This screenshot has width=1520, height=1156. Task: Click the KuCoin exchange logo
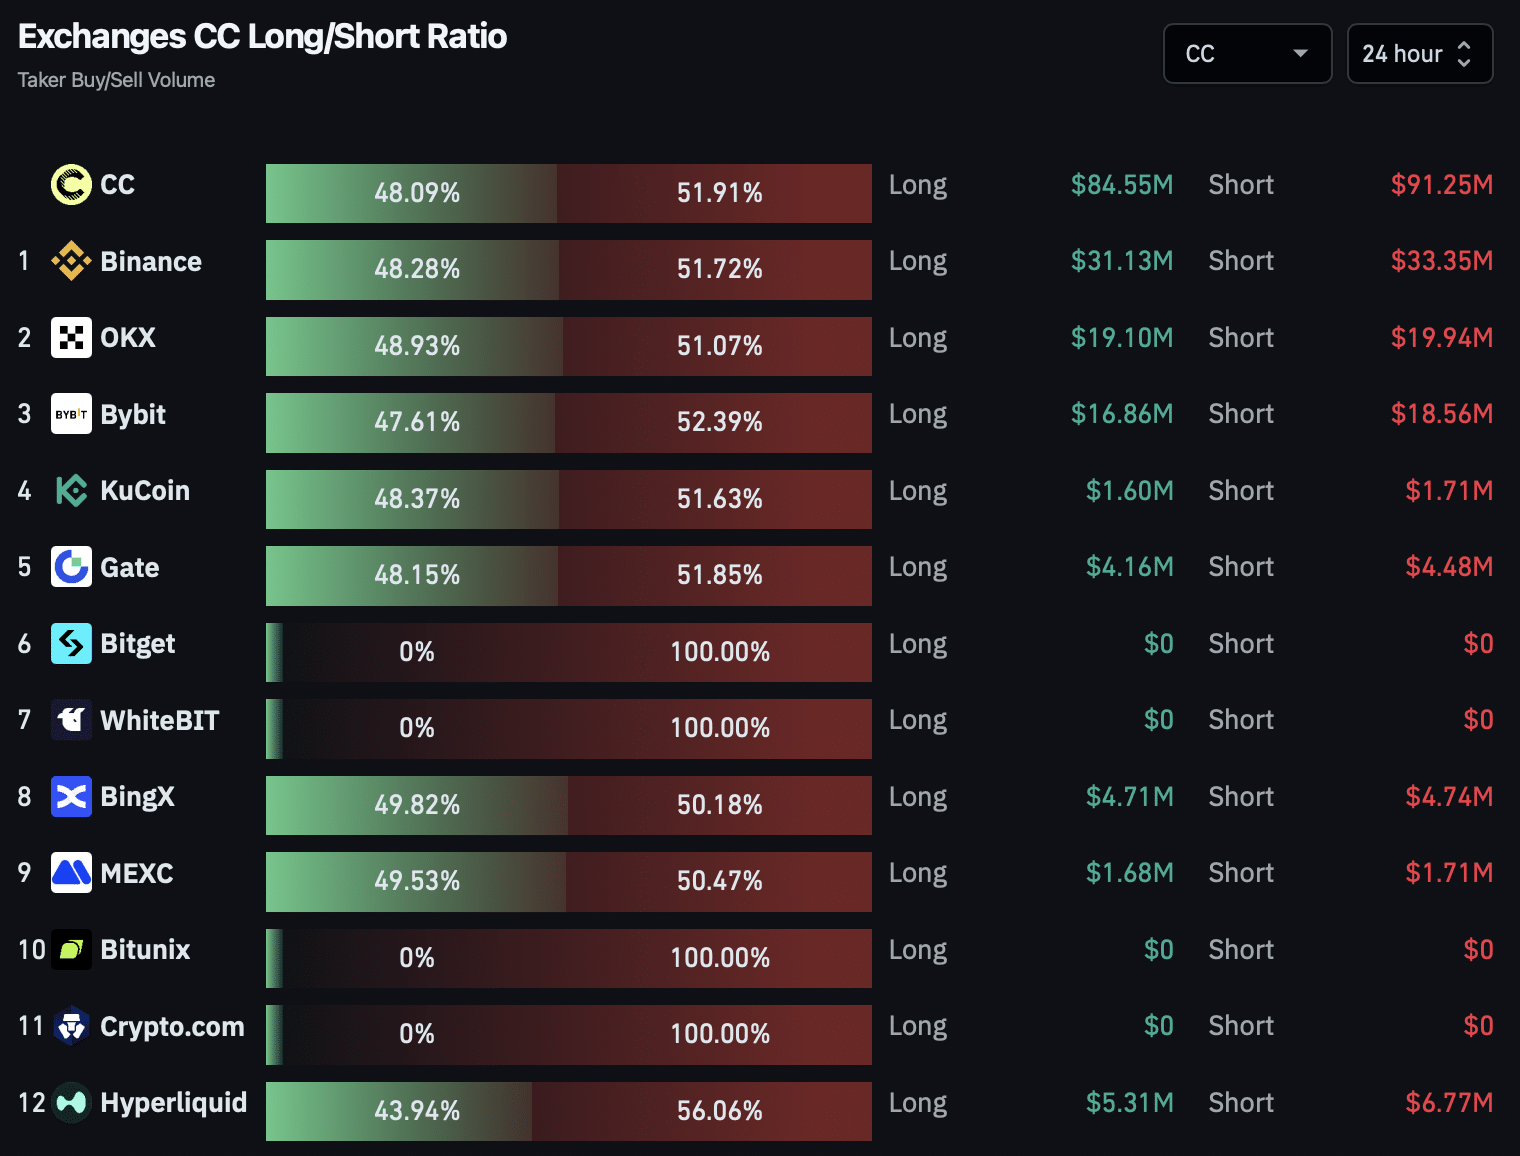(x=71, y=491)
